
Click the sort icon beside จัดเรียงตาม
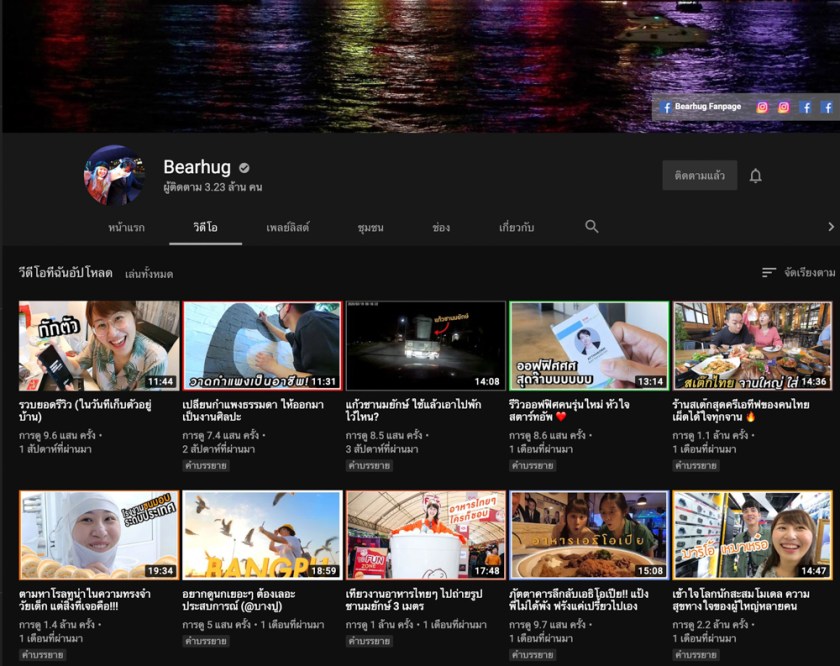768,272
